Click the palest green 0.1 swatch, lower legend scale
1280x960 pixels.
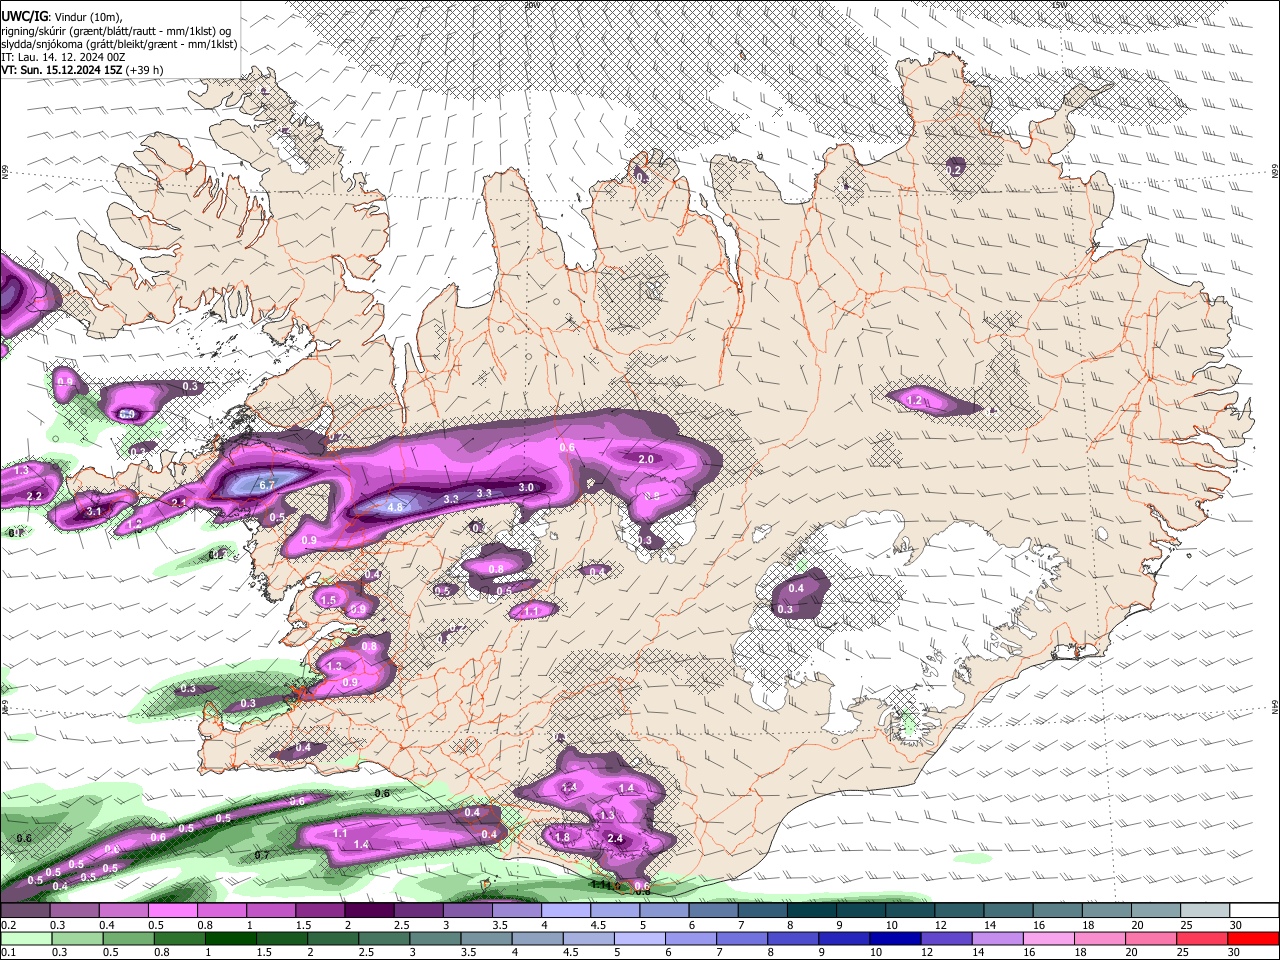(25, 938)
